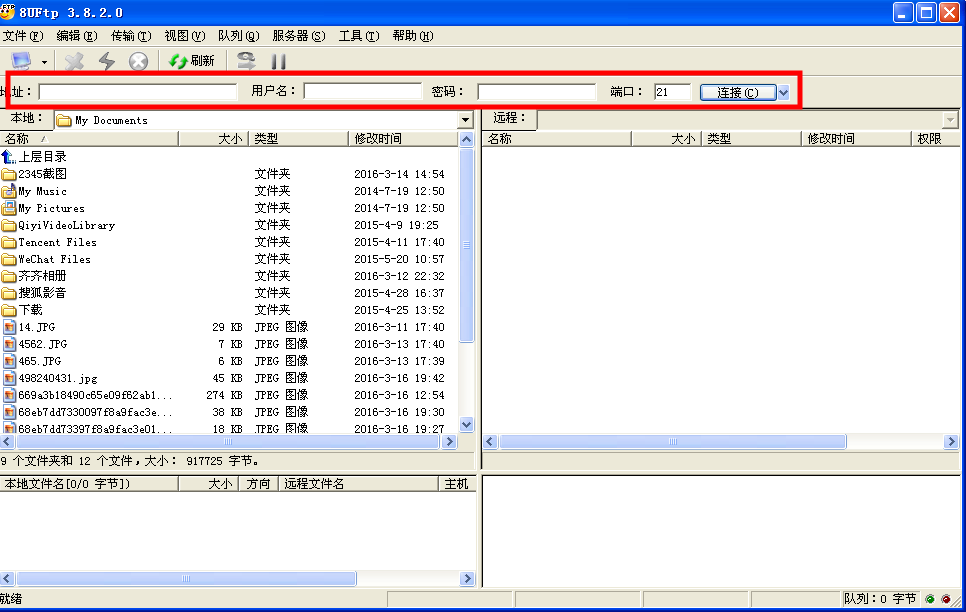
Task: Open the 服务器(S) menu
Action: [299, 36]
